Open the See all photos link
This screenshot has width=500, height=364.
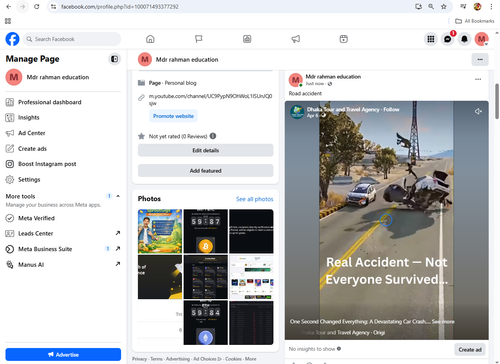pyautogui.click(x=255, y=199)
